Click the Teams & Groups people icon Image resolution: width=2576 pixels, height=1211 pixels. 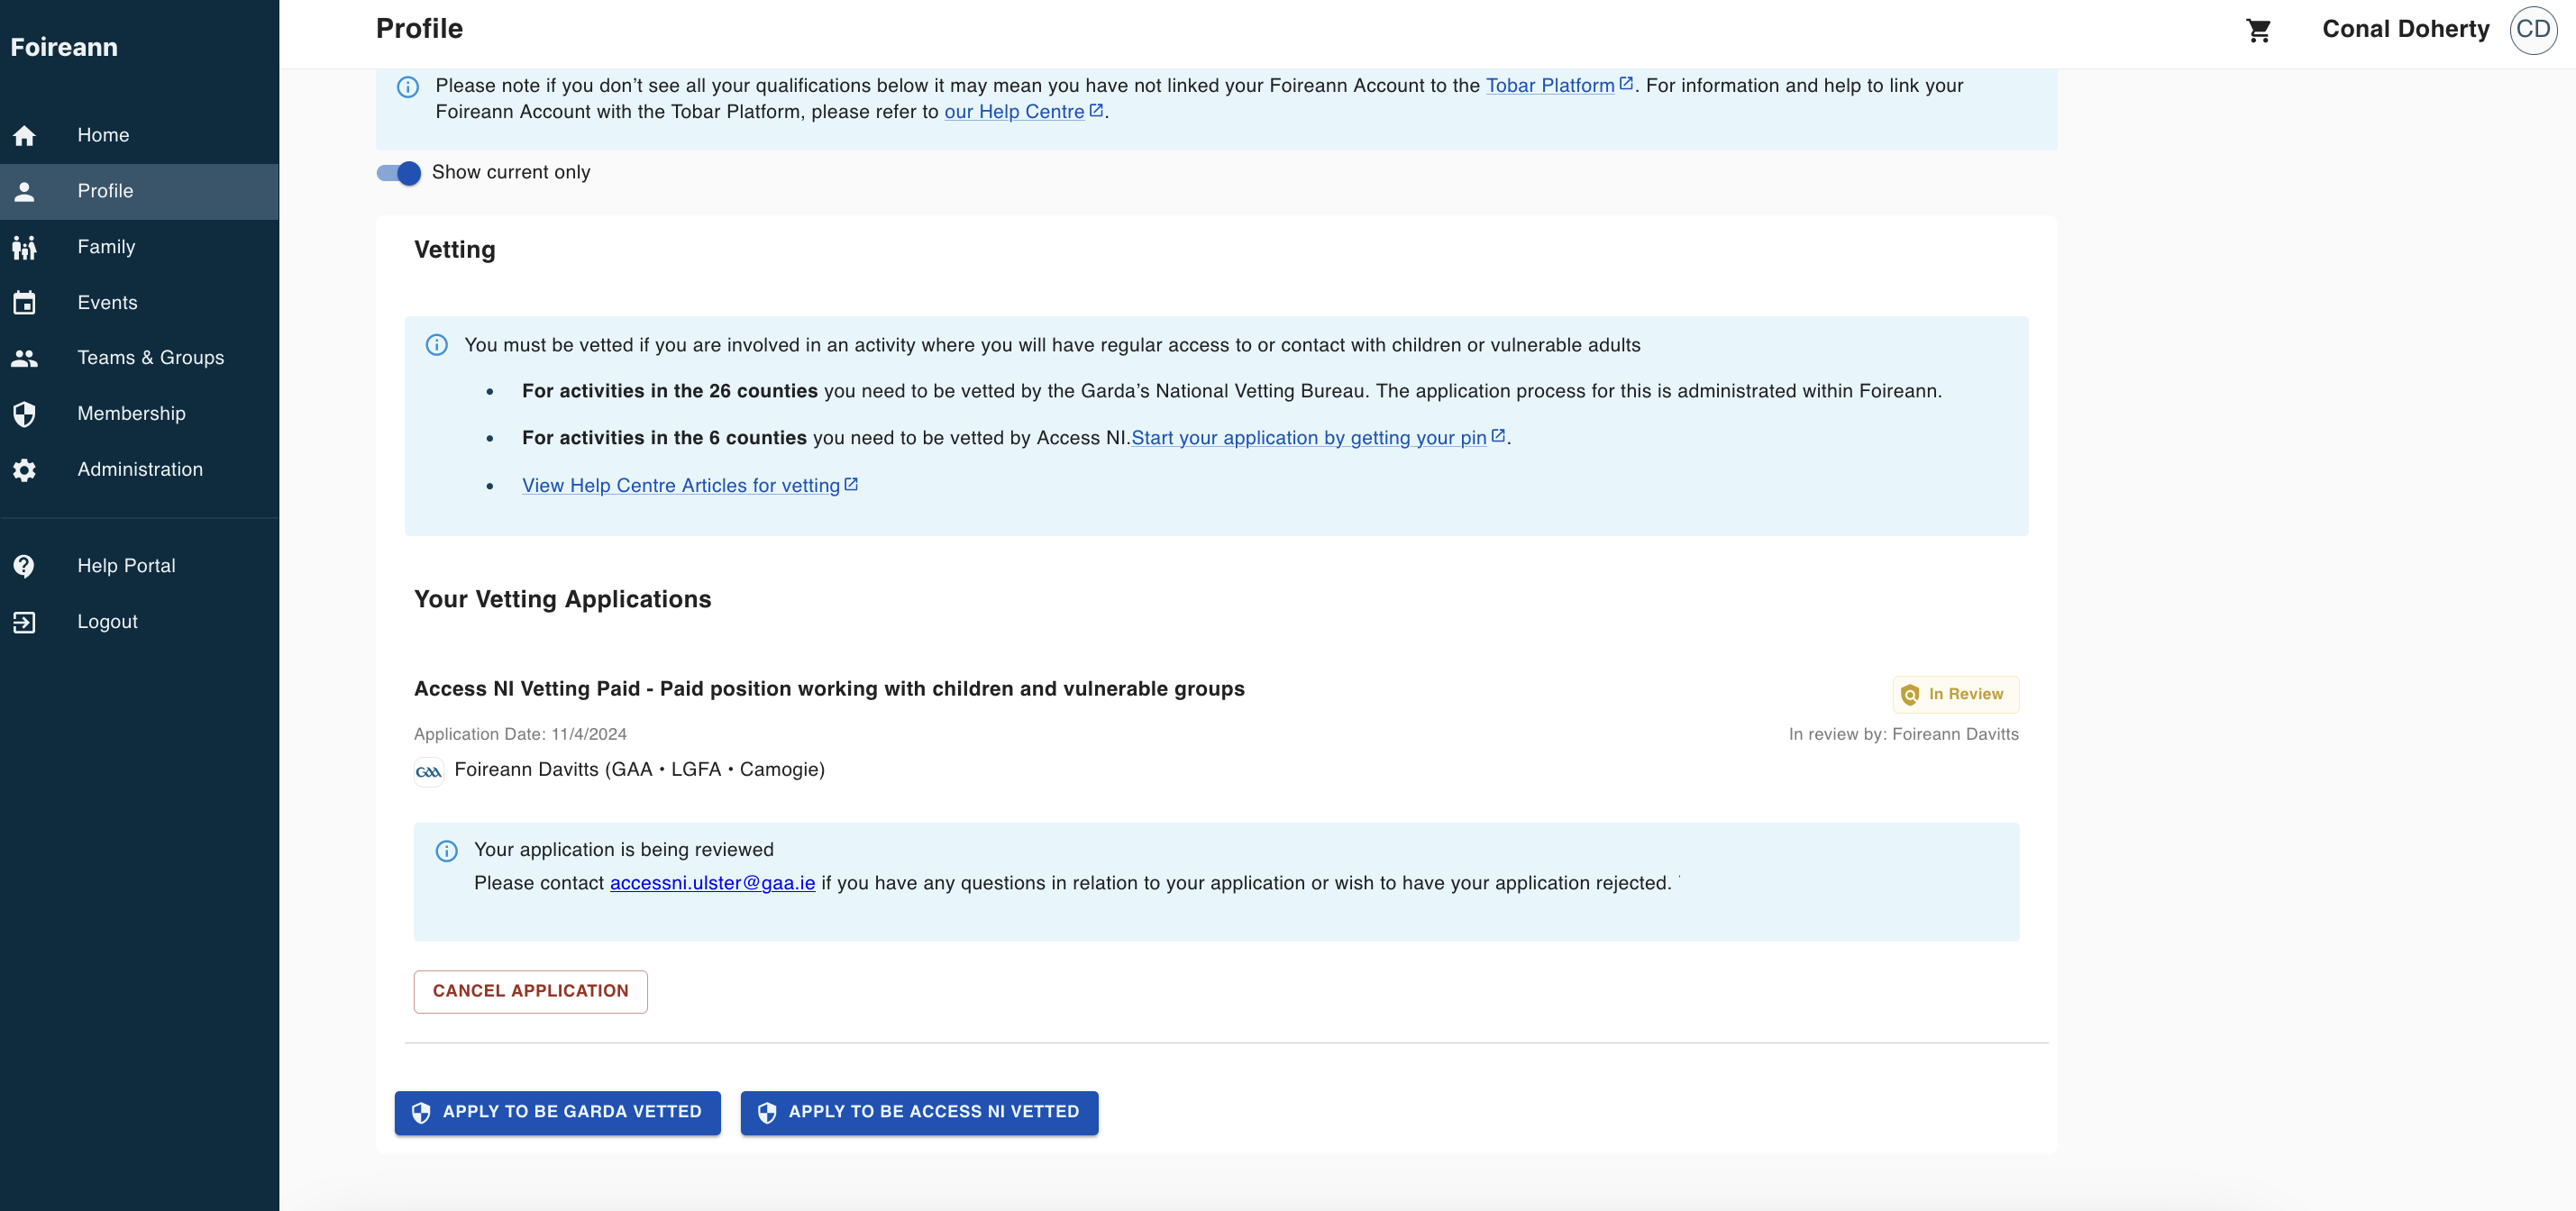tap(24, 358)
